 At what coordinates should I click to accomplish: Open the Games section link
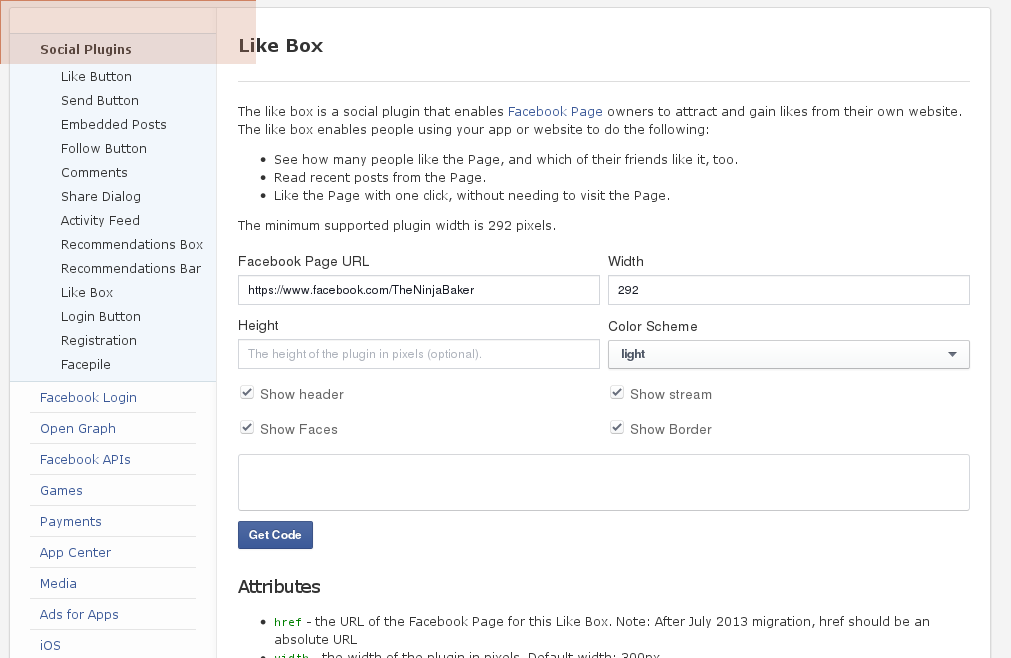pos(61,490)
